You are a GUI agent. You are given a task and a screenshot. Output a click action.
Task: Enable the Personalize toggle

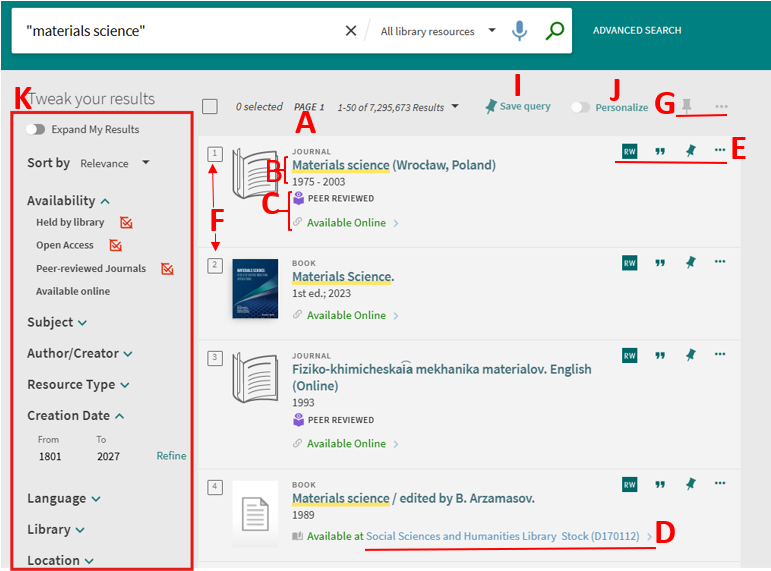click(579, 107)
